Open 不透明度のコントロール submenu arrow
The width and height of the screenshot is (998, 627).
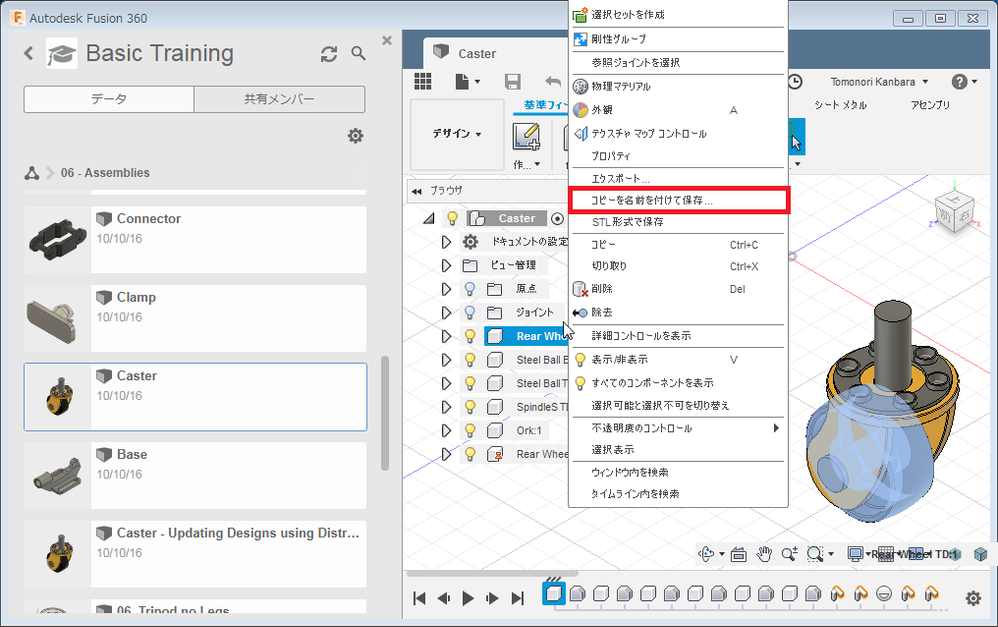pyautogui.click(x=776, y=428)
